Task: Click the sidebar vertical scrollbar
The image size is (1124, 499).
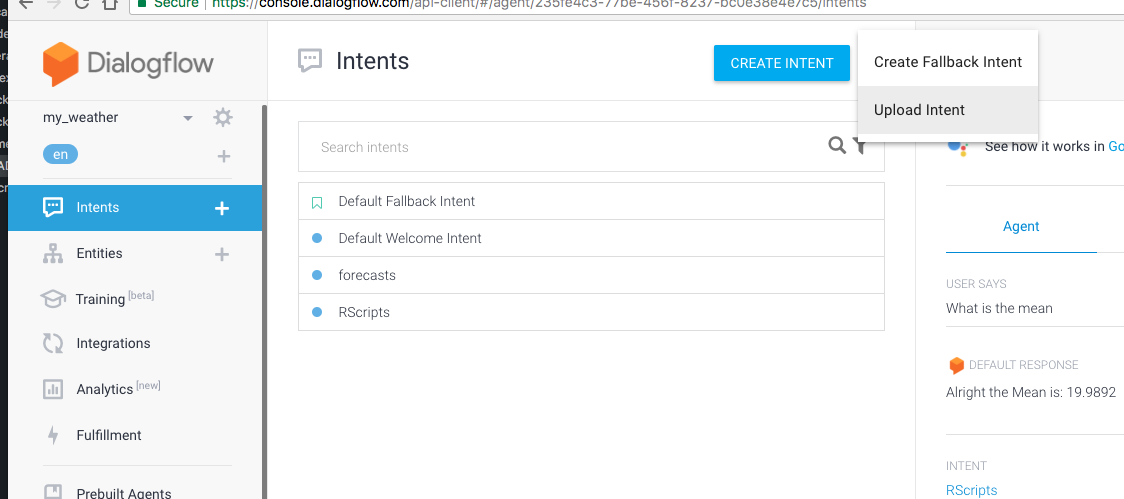Action: click(x=265, y=301)
